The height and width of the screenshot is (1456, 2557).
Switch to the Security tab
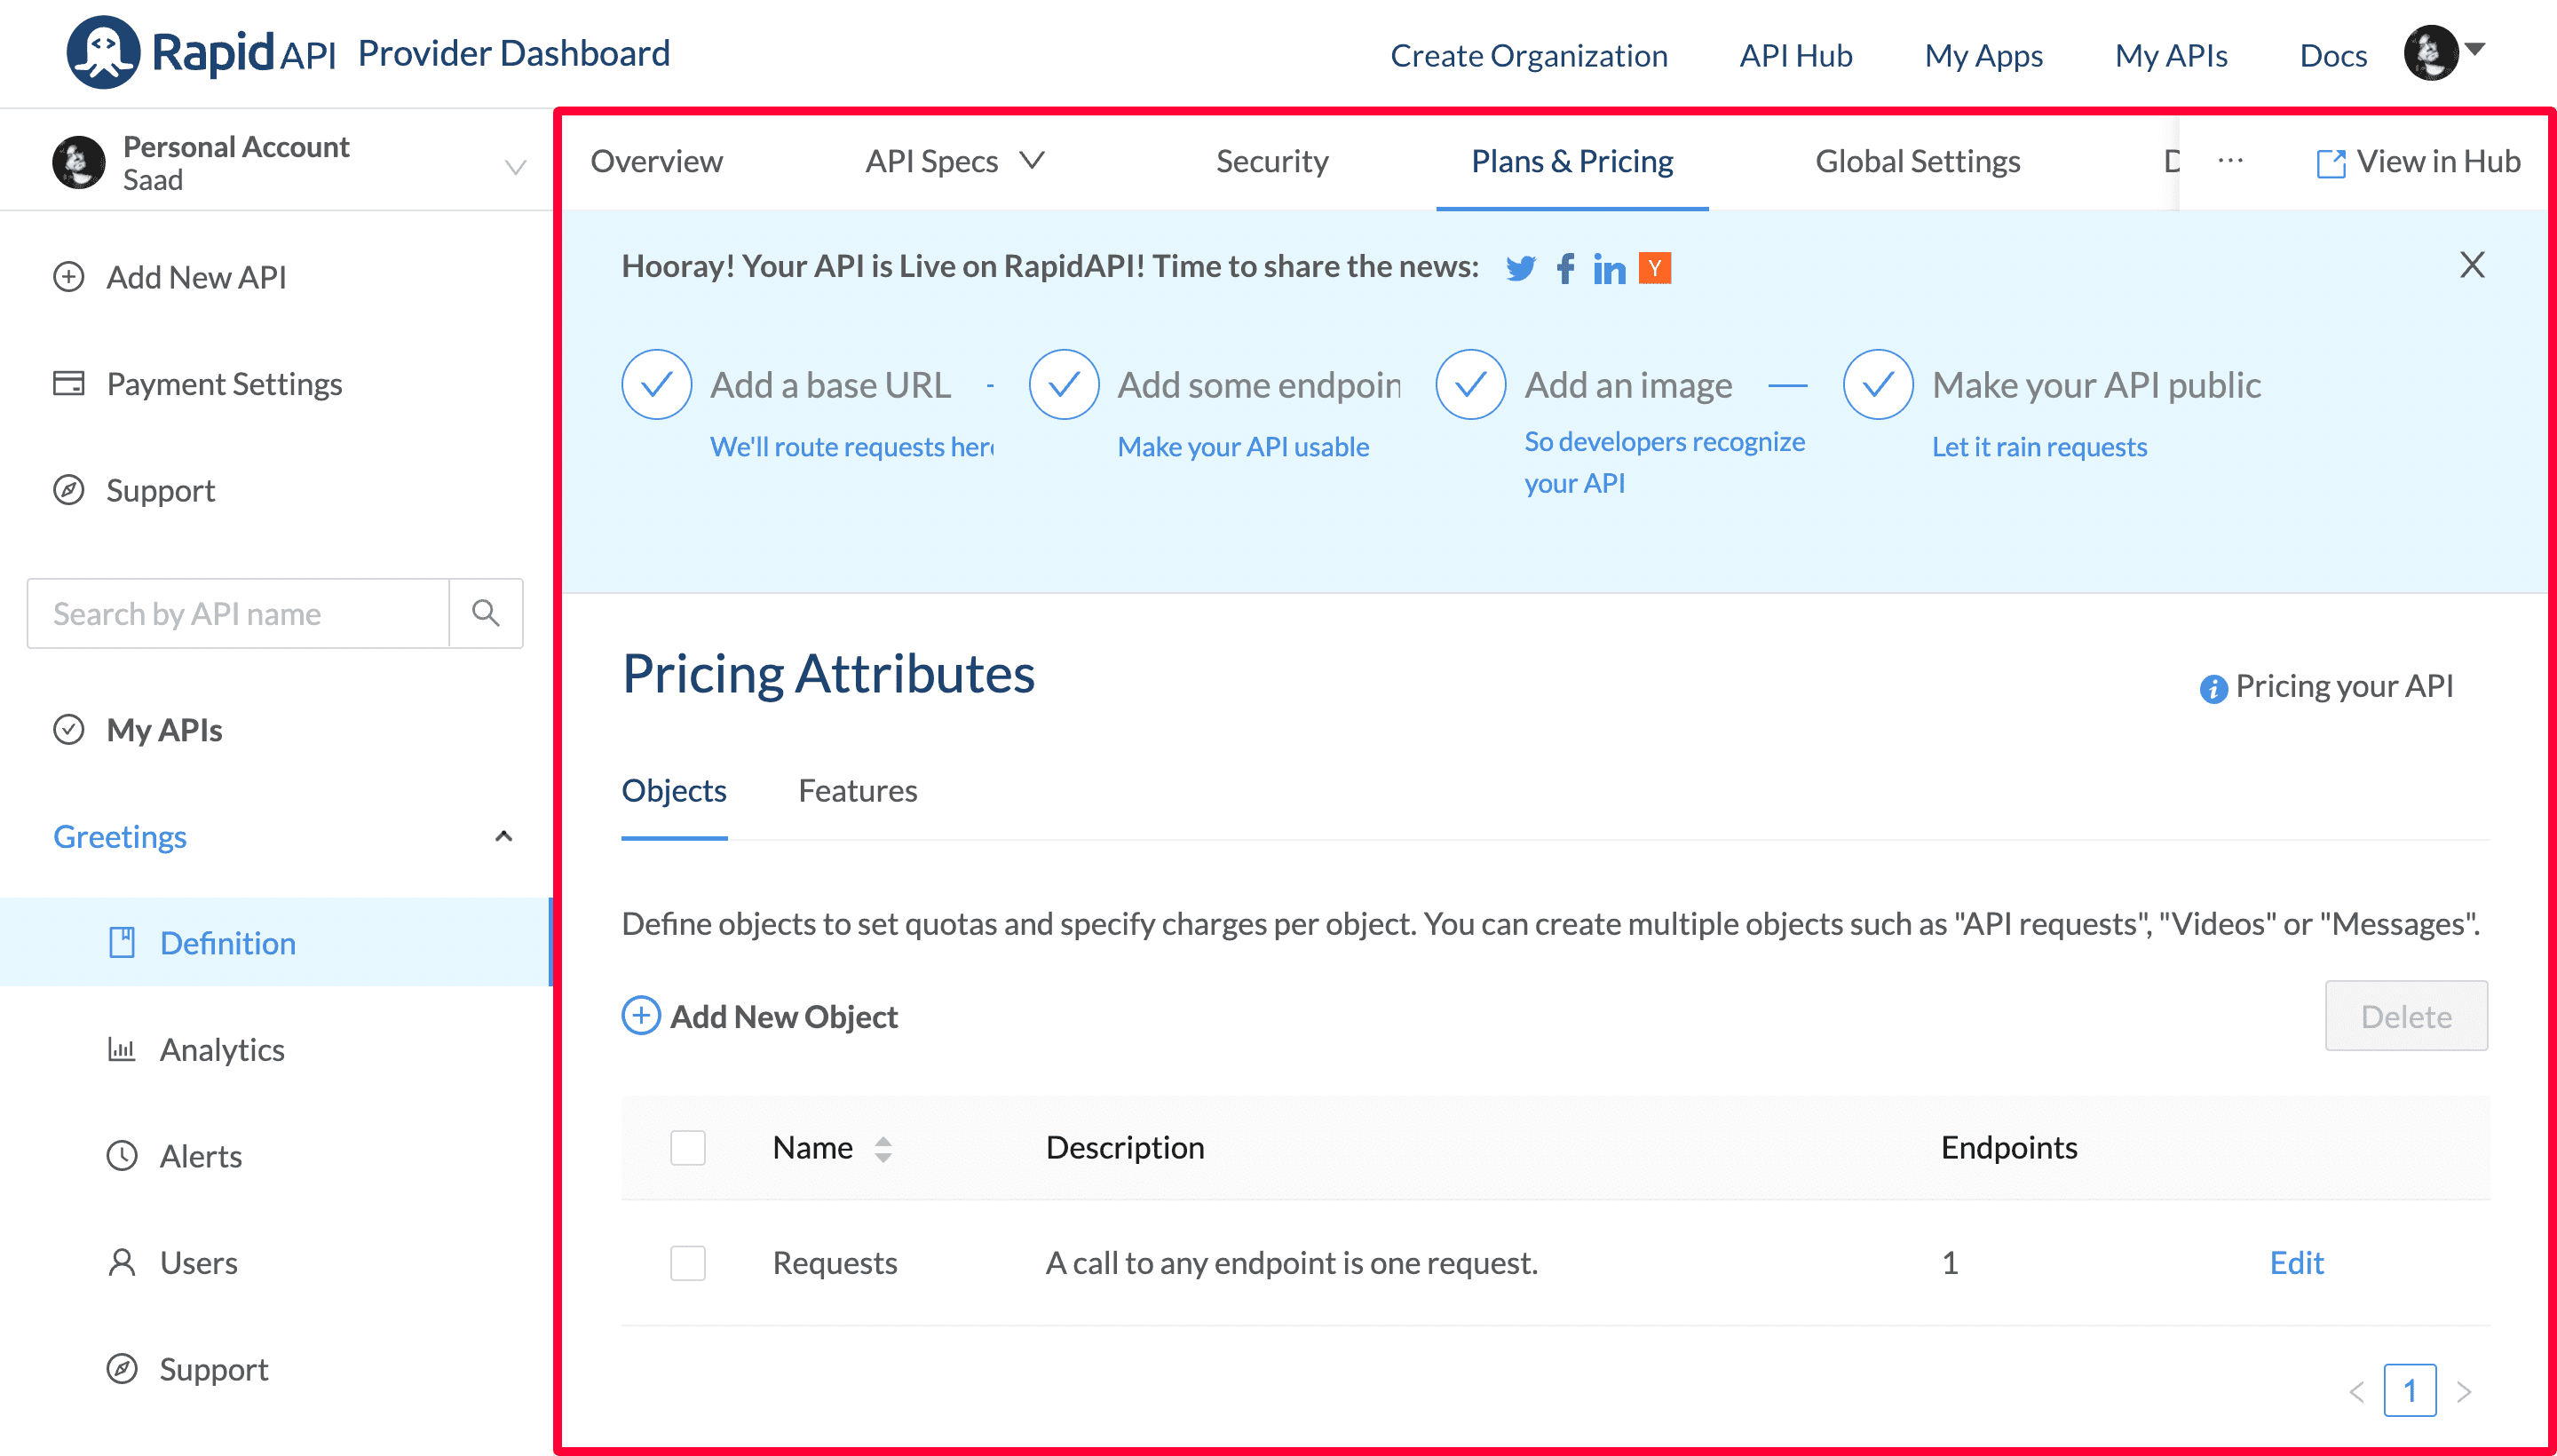(1272, 161)
